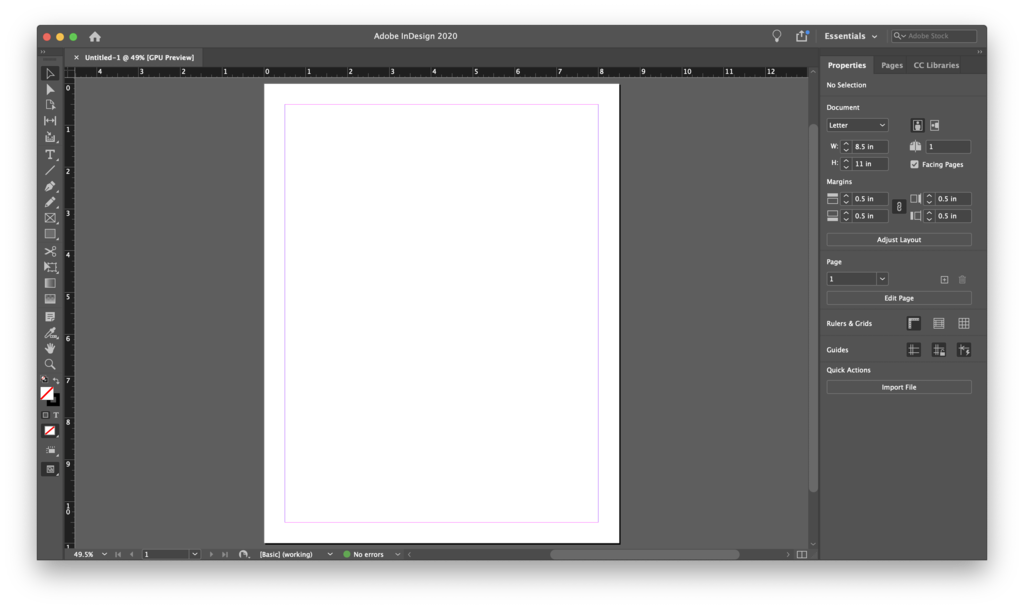
Task: Click the Home icon
Action: coord(95,37)
